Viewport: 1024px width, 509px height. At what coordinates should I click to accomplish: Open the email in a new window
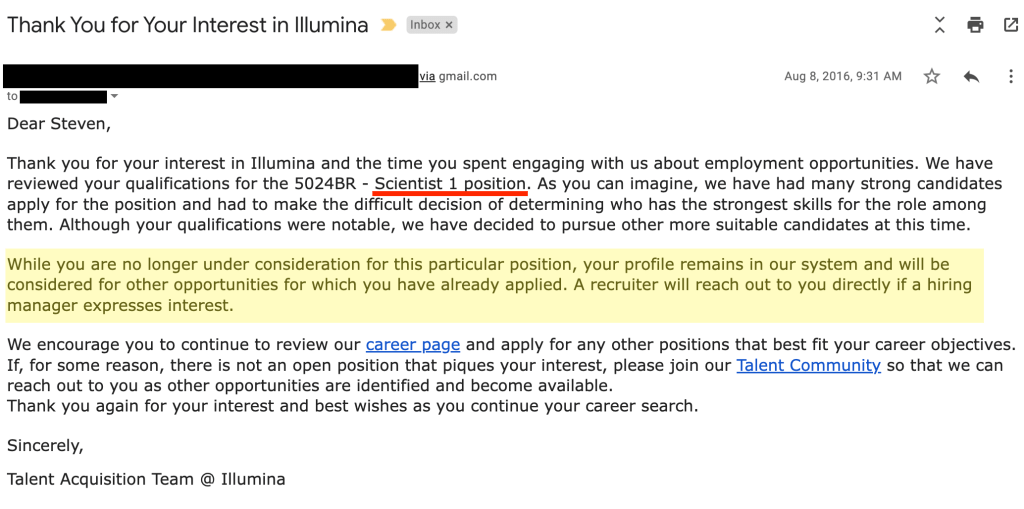[1010, 25]
